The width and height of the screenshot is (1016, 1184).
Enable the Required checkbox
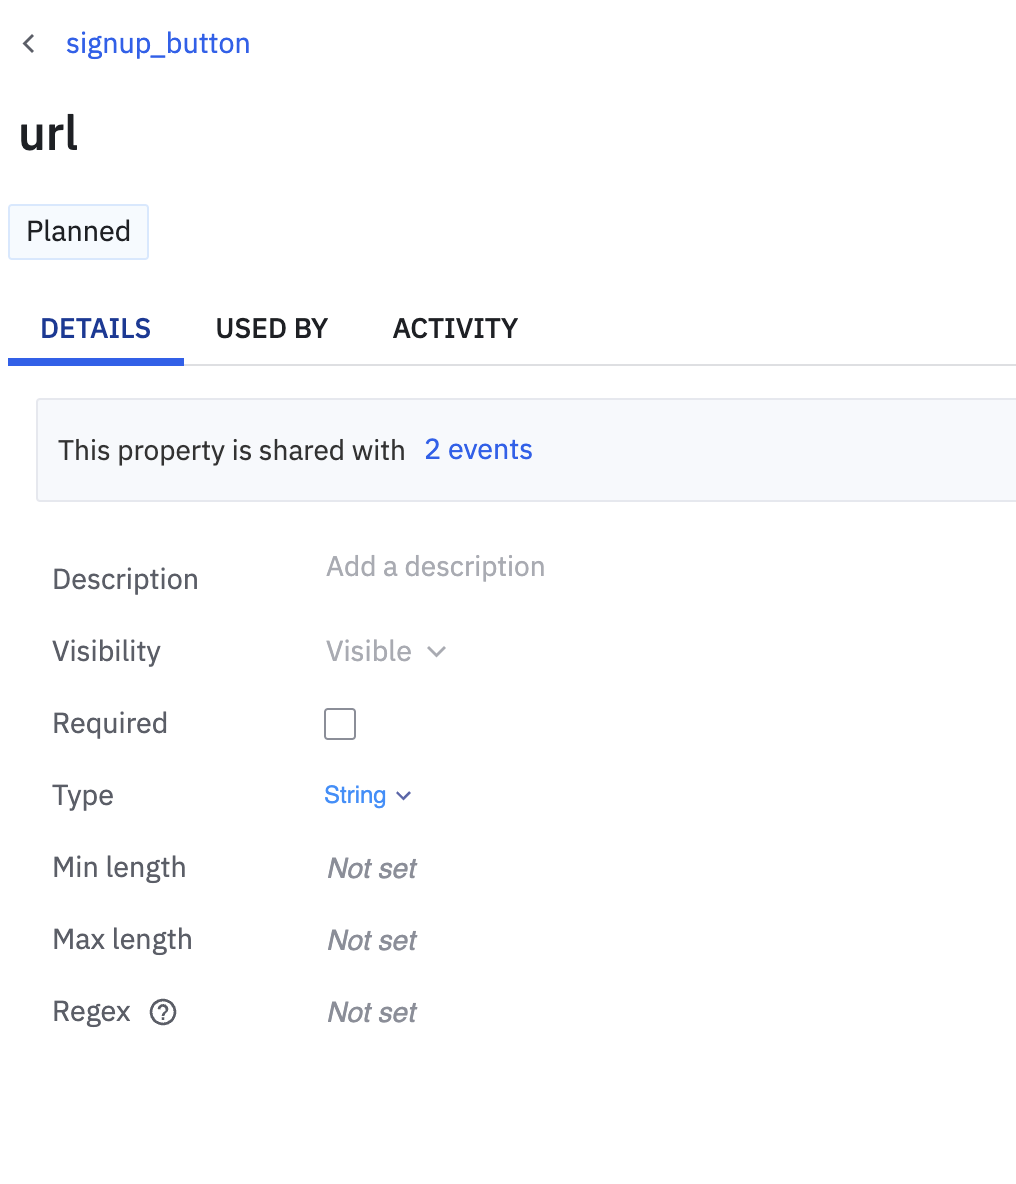click(340, 724)
